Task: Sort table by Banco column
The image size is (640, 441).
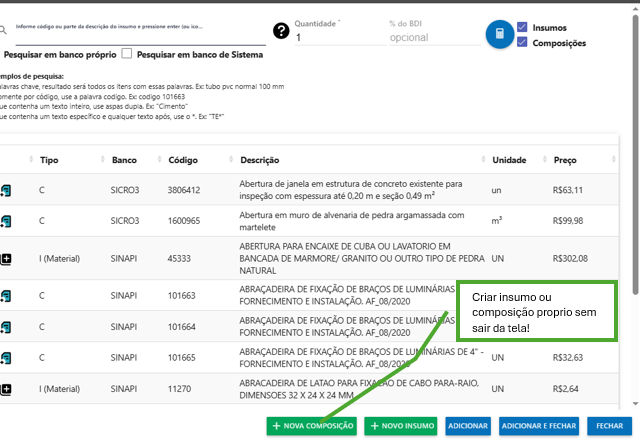Action: [x=124, y=160]
